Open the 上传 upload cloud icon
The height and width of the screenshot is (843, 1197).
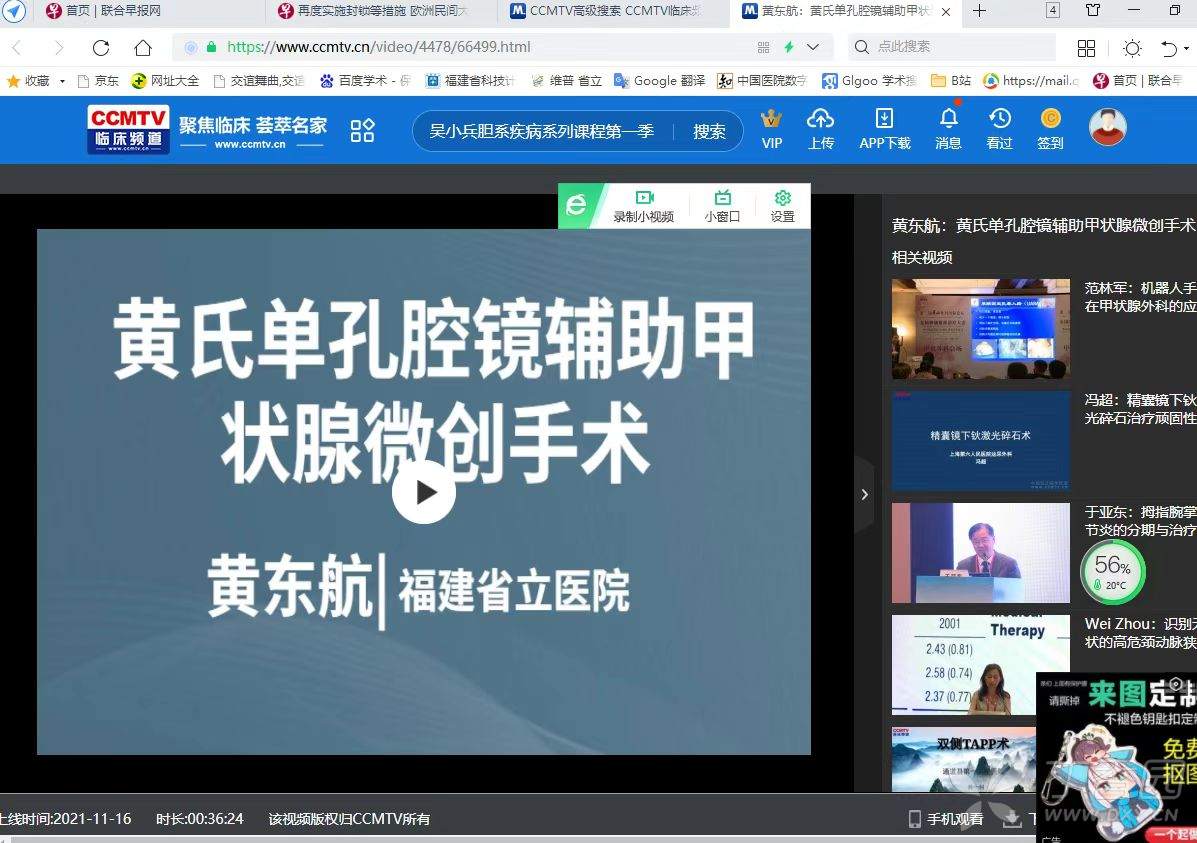(820, 119)
